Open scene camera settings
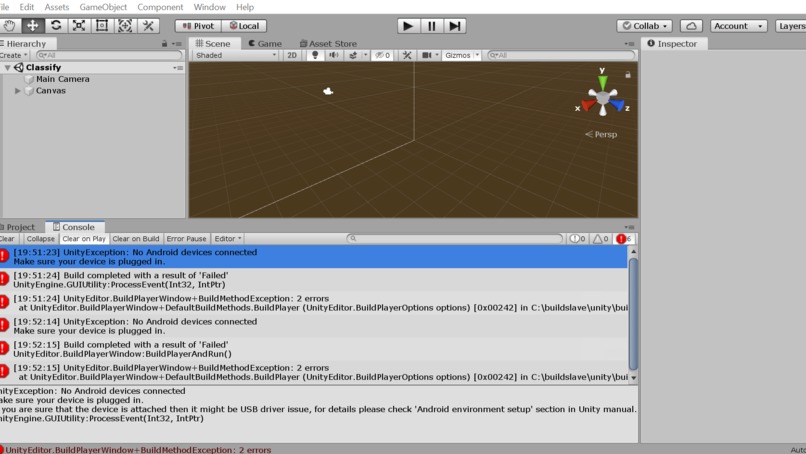 pos(427,55)
